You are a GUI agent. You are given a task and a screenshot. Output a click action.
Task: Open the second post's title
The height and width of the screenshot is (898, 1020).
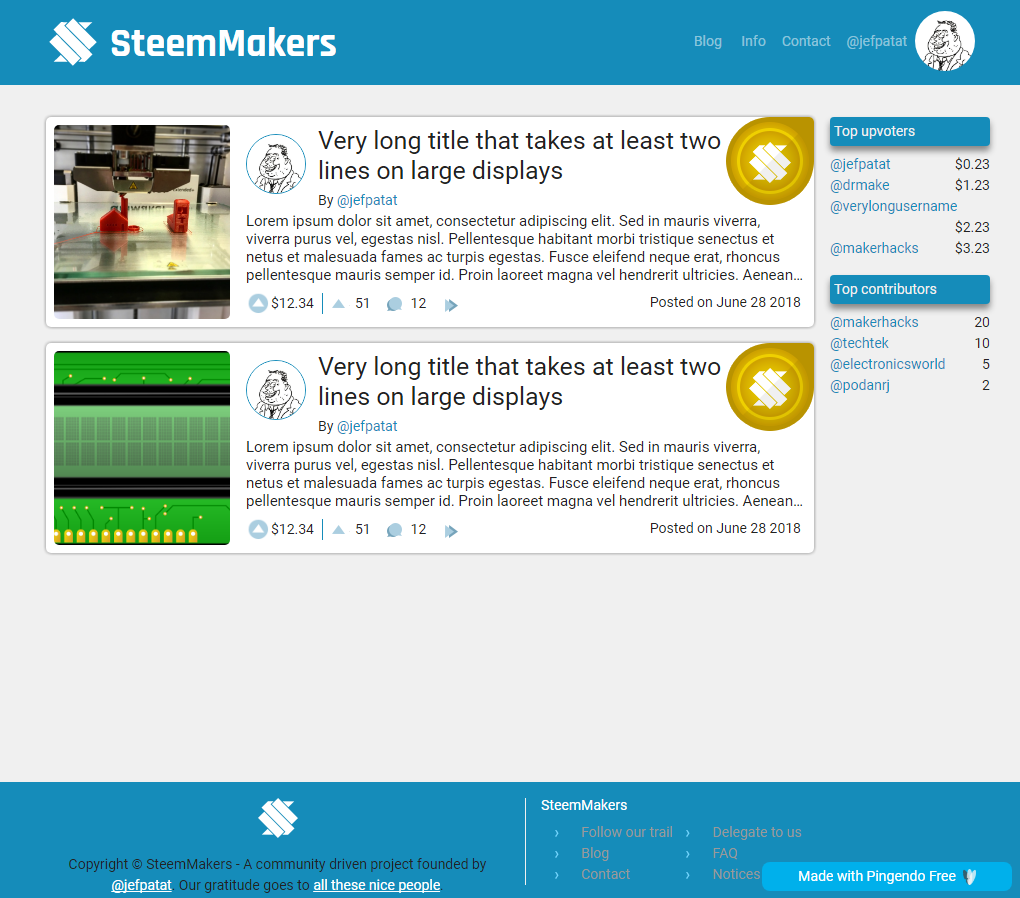519,381
